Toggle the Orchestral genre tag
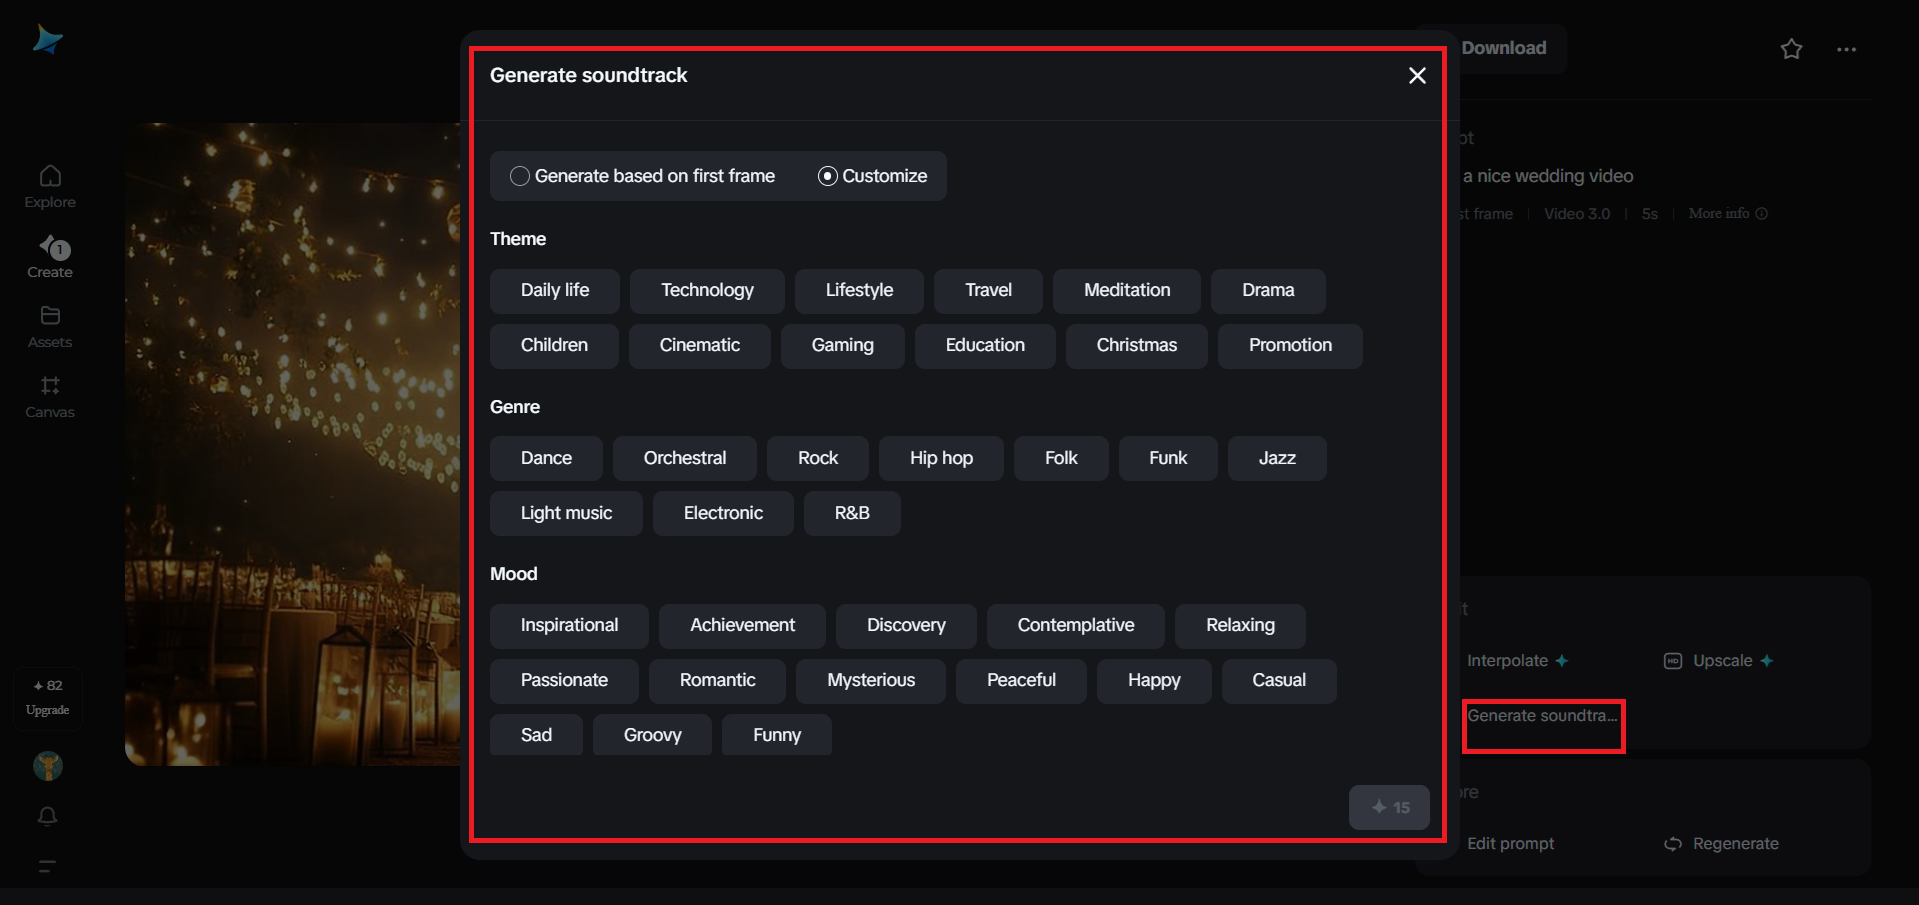 click(685, 459)
